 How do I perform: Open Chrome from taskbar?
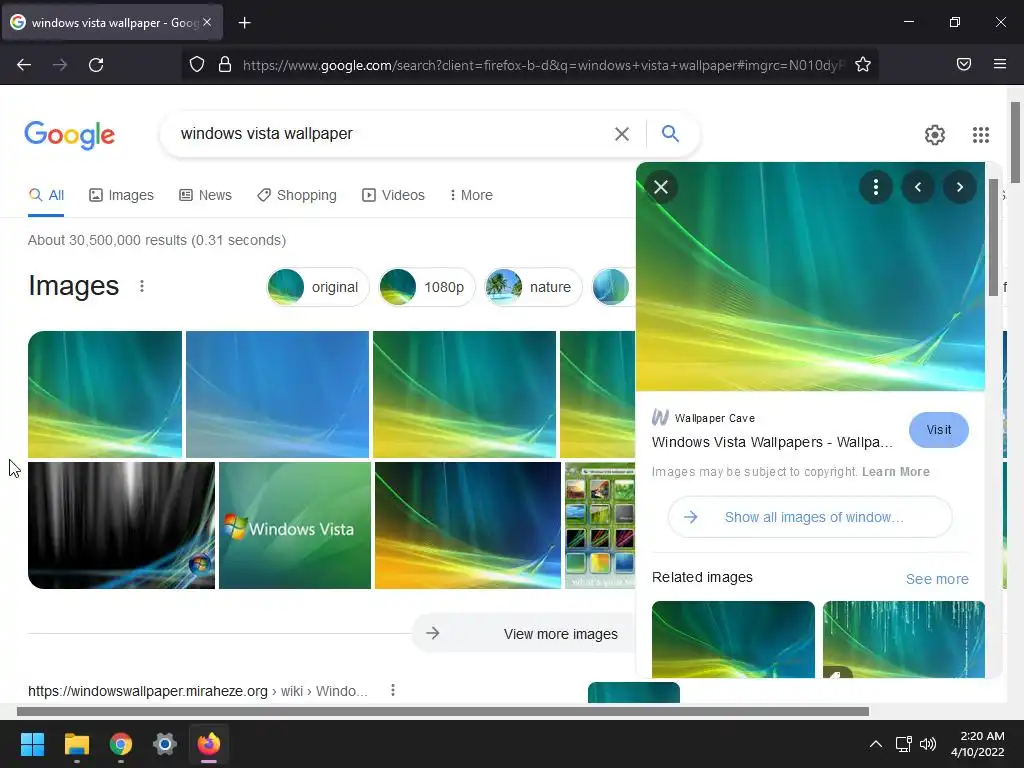tap(121, 744)
